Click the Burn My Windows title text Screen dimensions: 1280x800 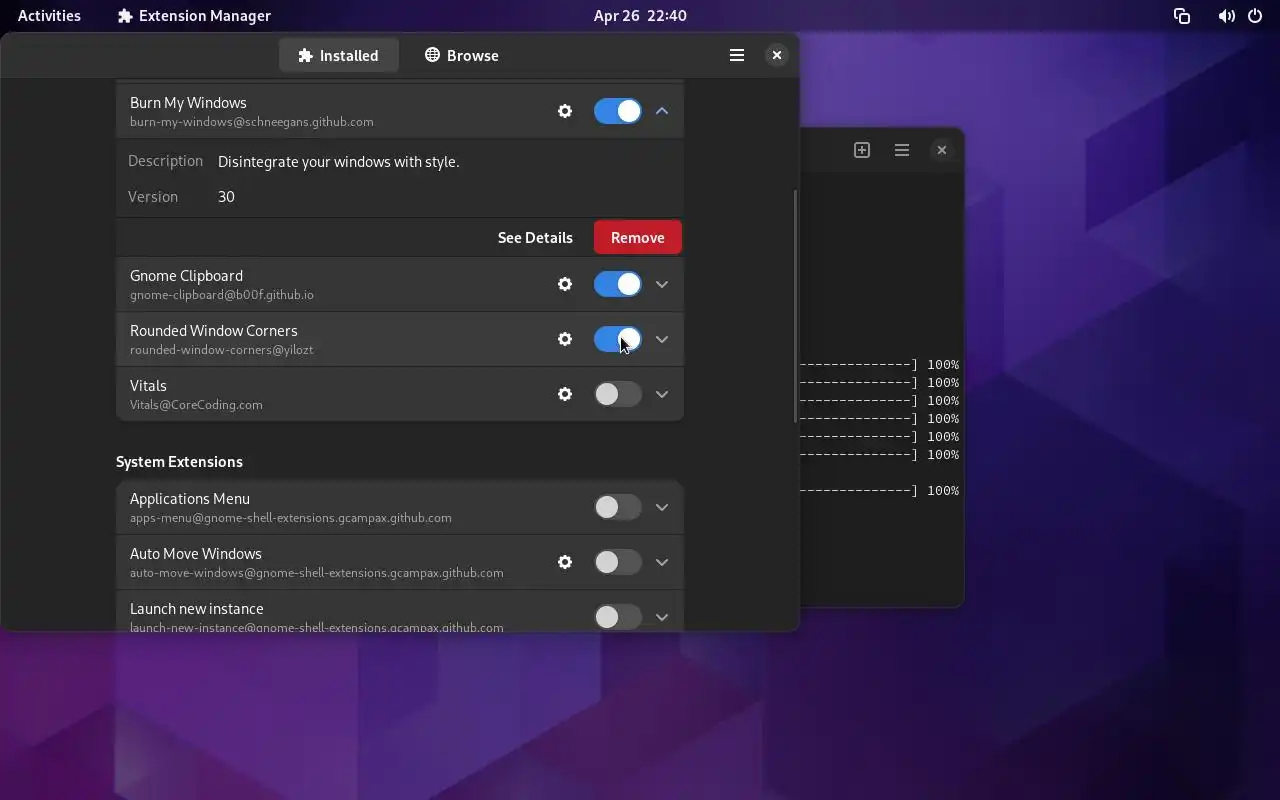pos(188,103)
